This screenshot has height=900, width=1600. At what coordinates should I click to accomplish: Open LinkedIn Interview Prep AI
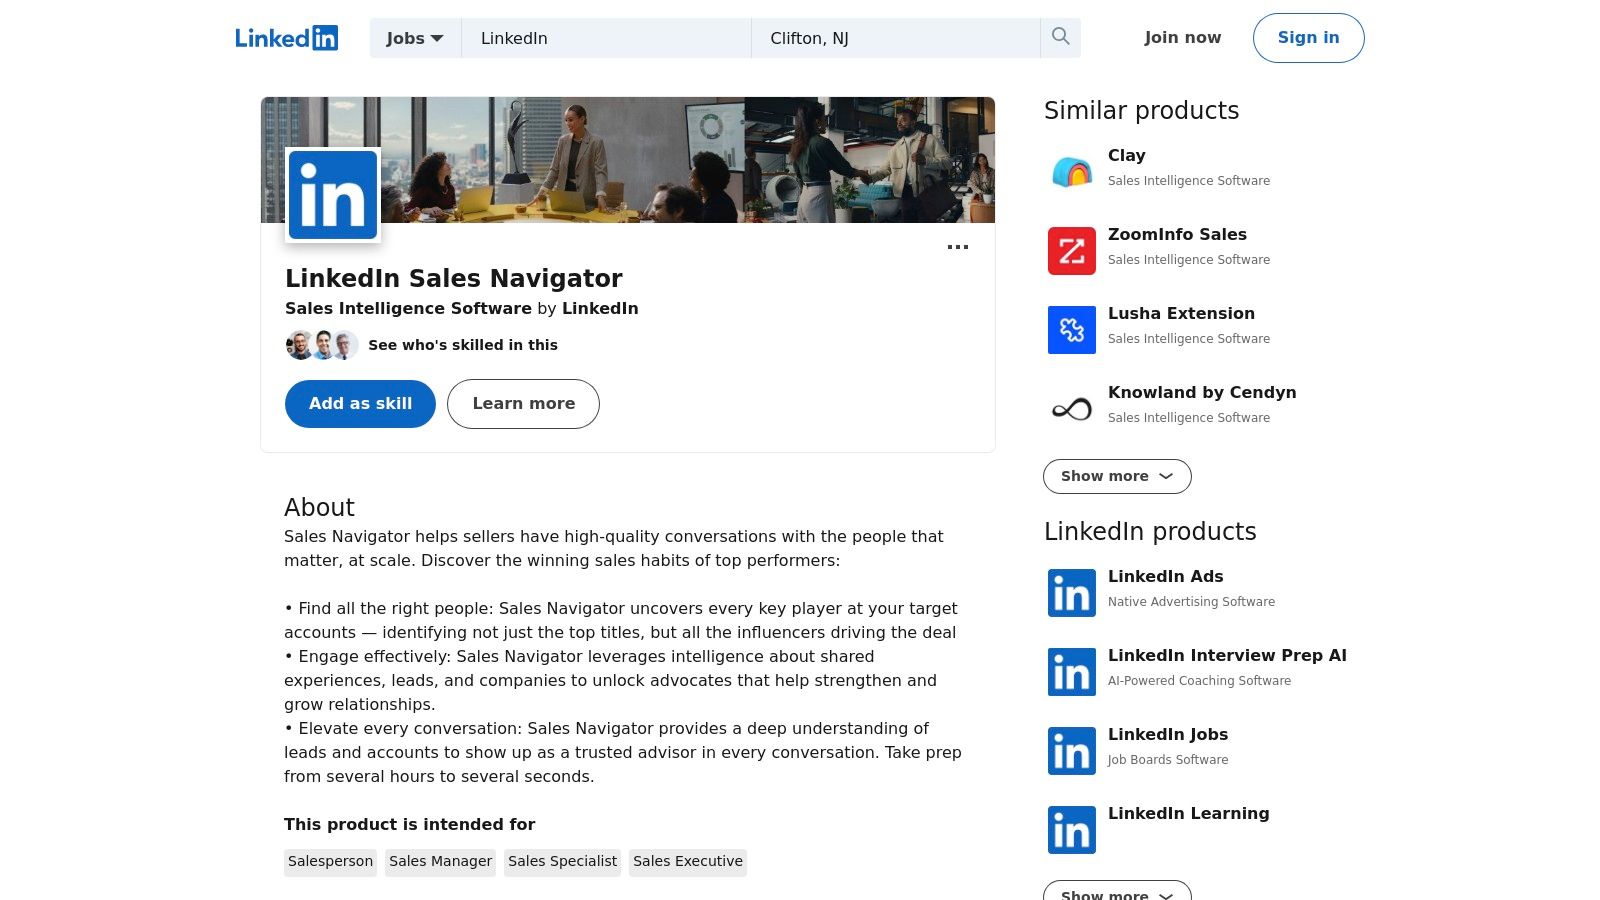(1227, 655)
